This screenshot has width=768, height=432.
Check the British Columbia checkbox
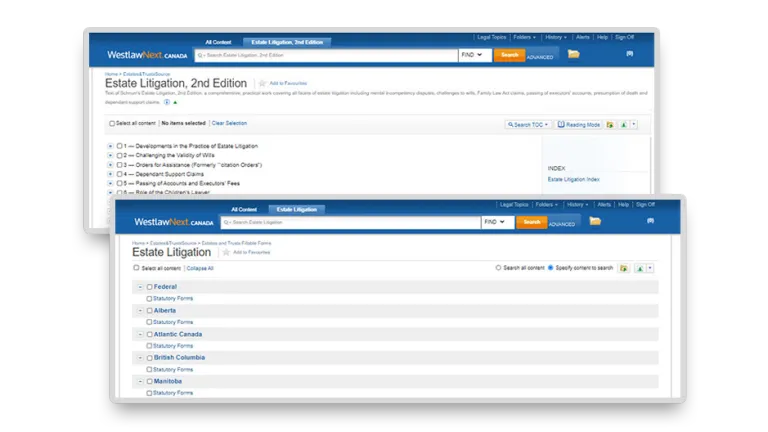(149, 358)
